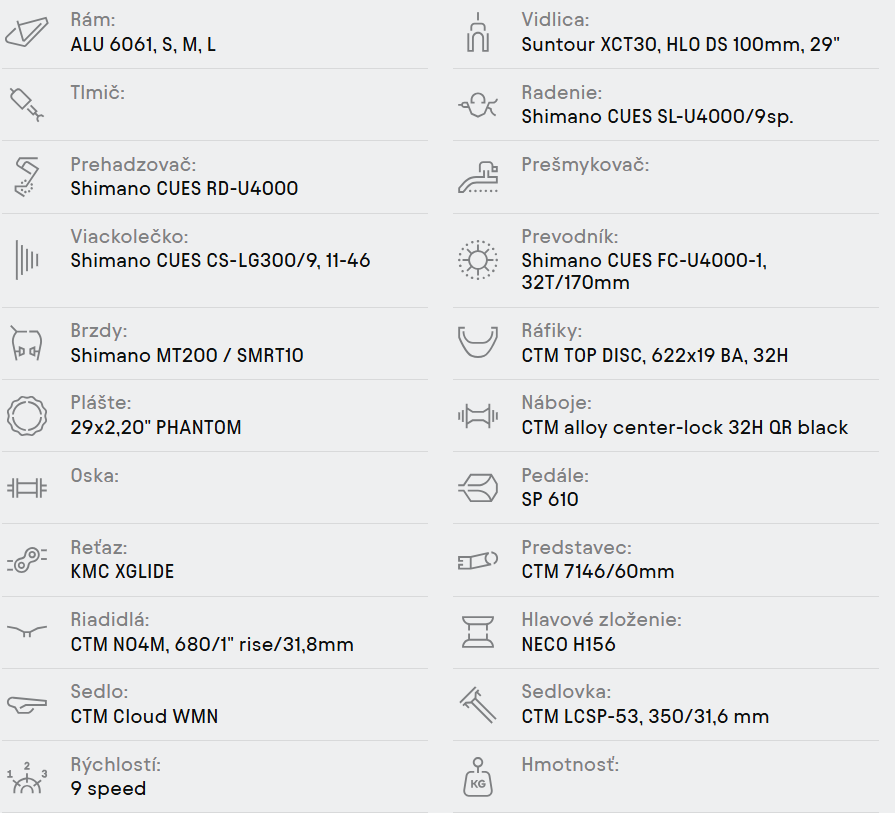Image resolution: width=895 pixels, height=813 pixels.
Task: Select the cassette value 'Shimano CUES CS-LG300/9, 11-46'
Action: click(220, 260)
